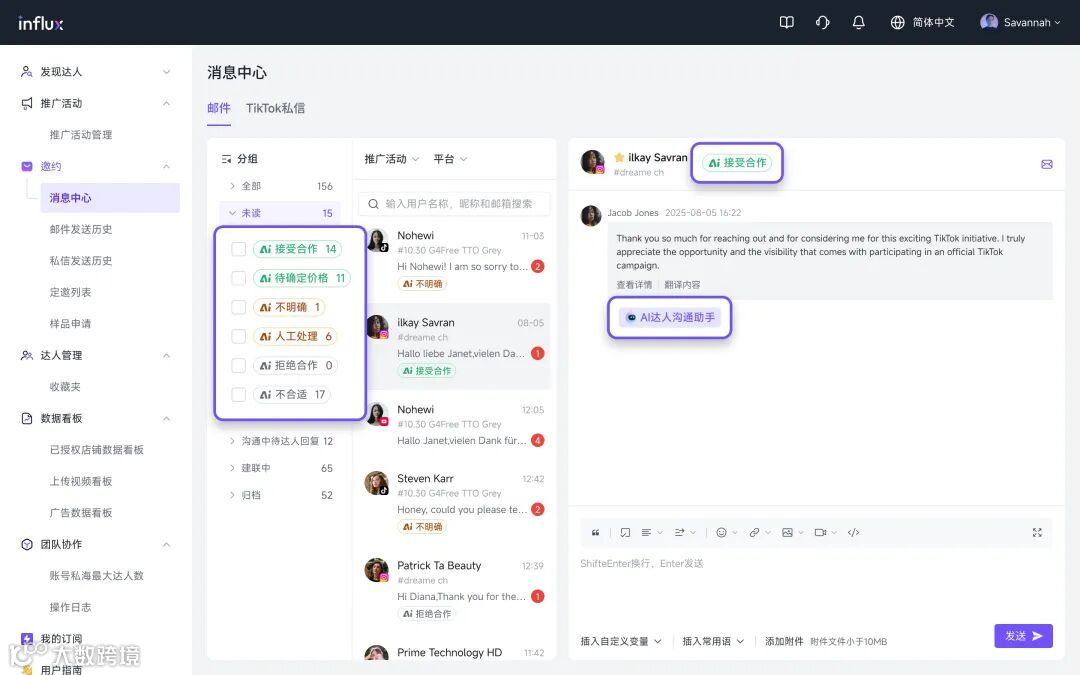Click the globe language icon

coord(897,22)
